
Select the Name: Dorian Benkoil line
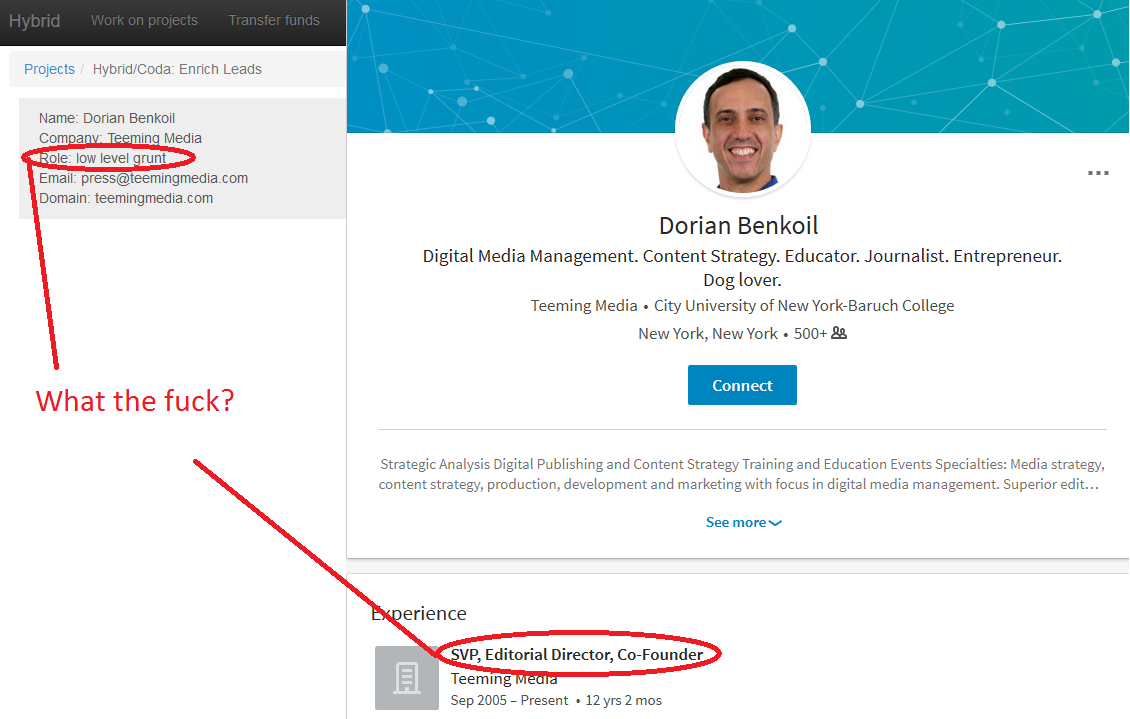coord(107,118)
